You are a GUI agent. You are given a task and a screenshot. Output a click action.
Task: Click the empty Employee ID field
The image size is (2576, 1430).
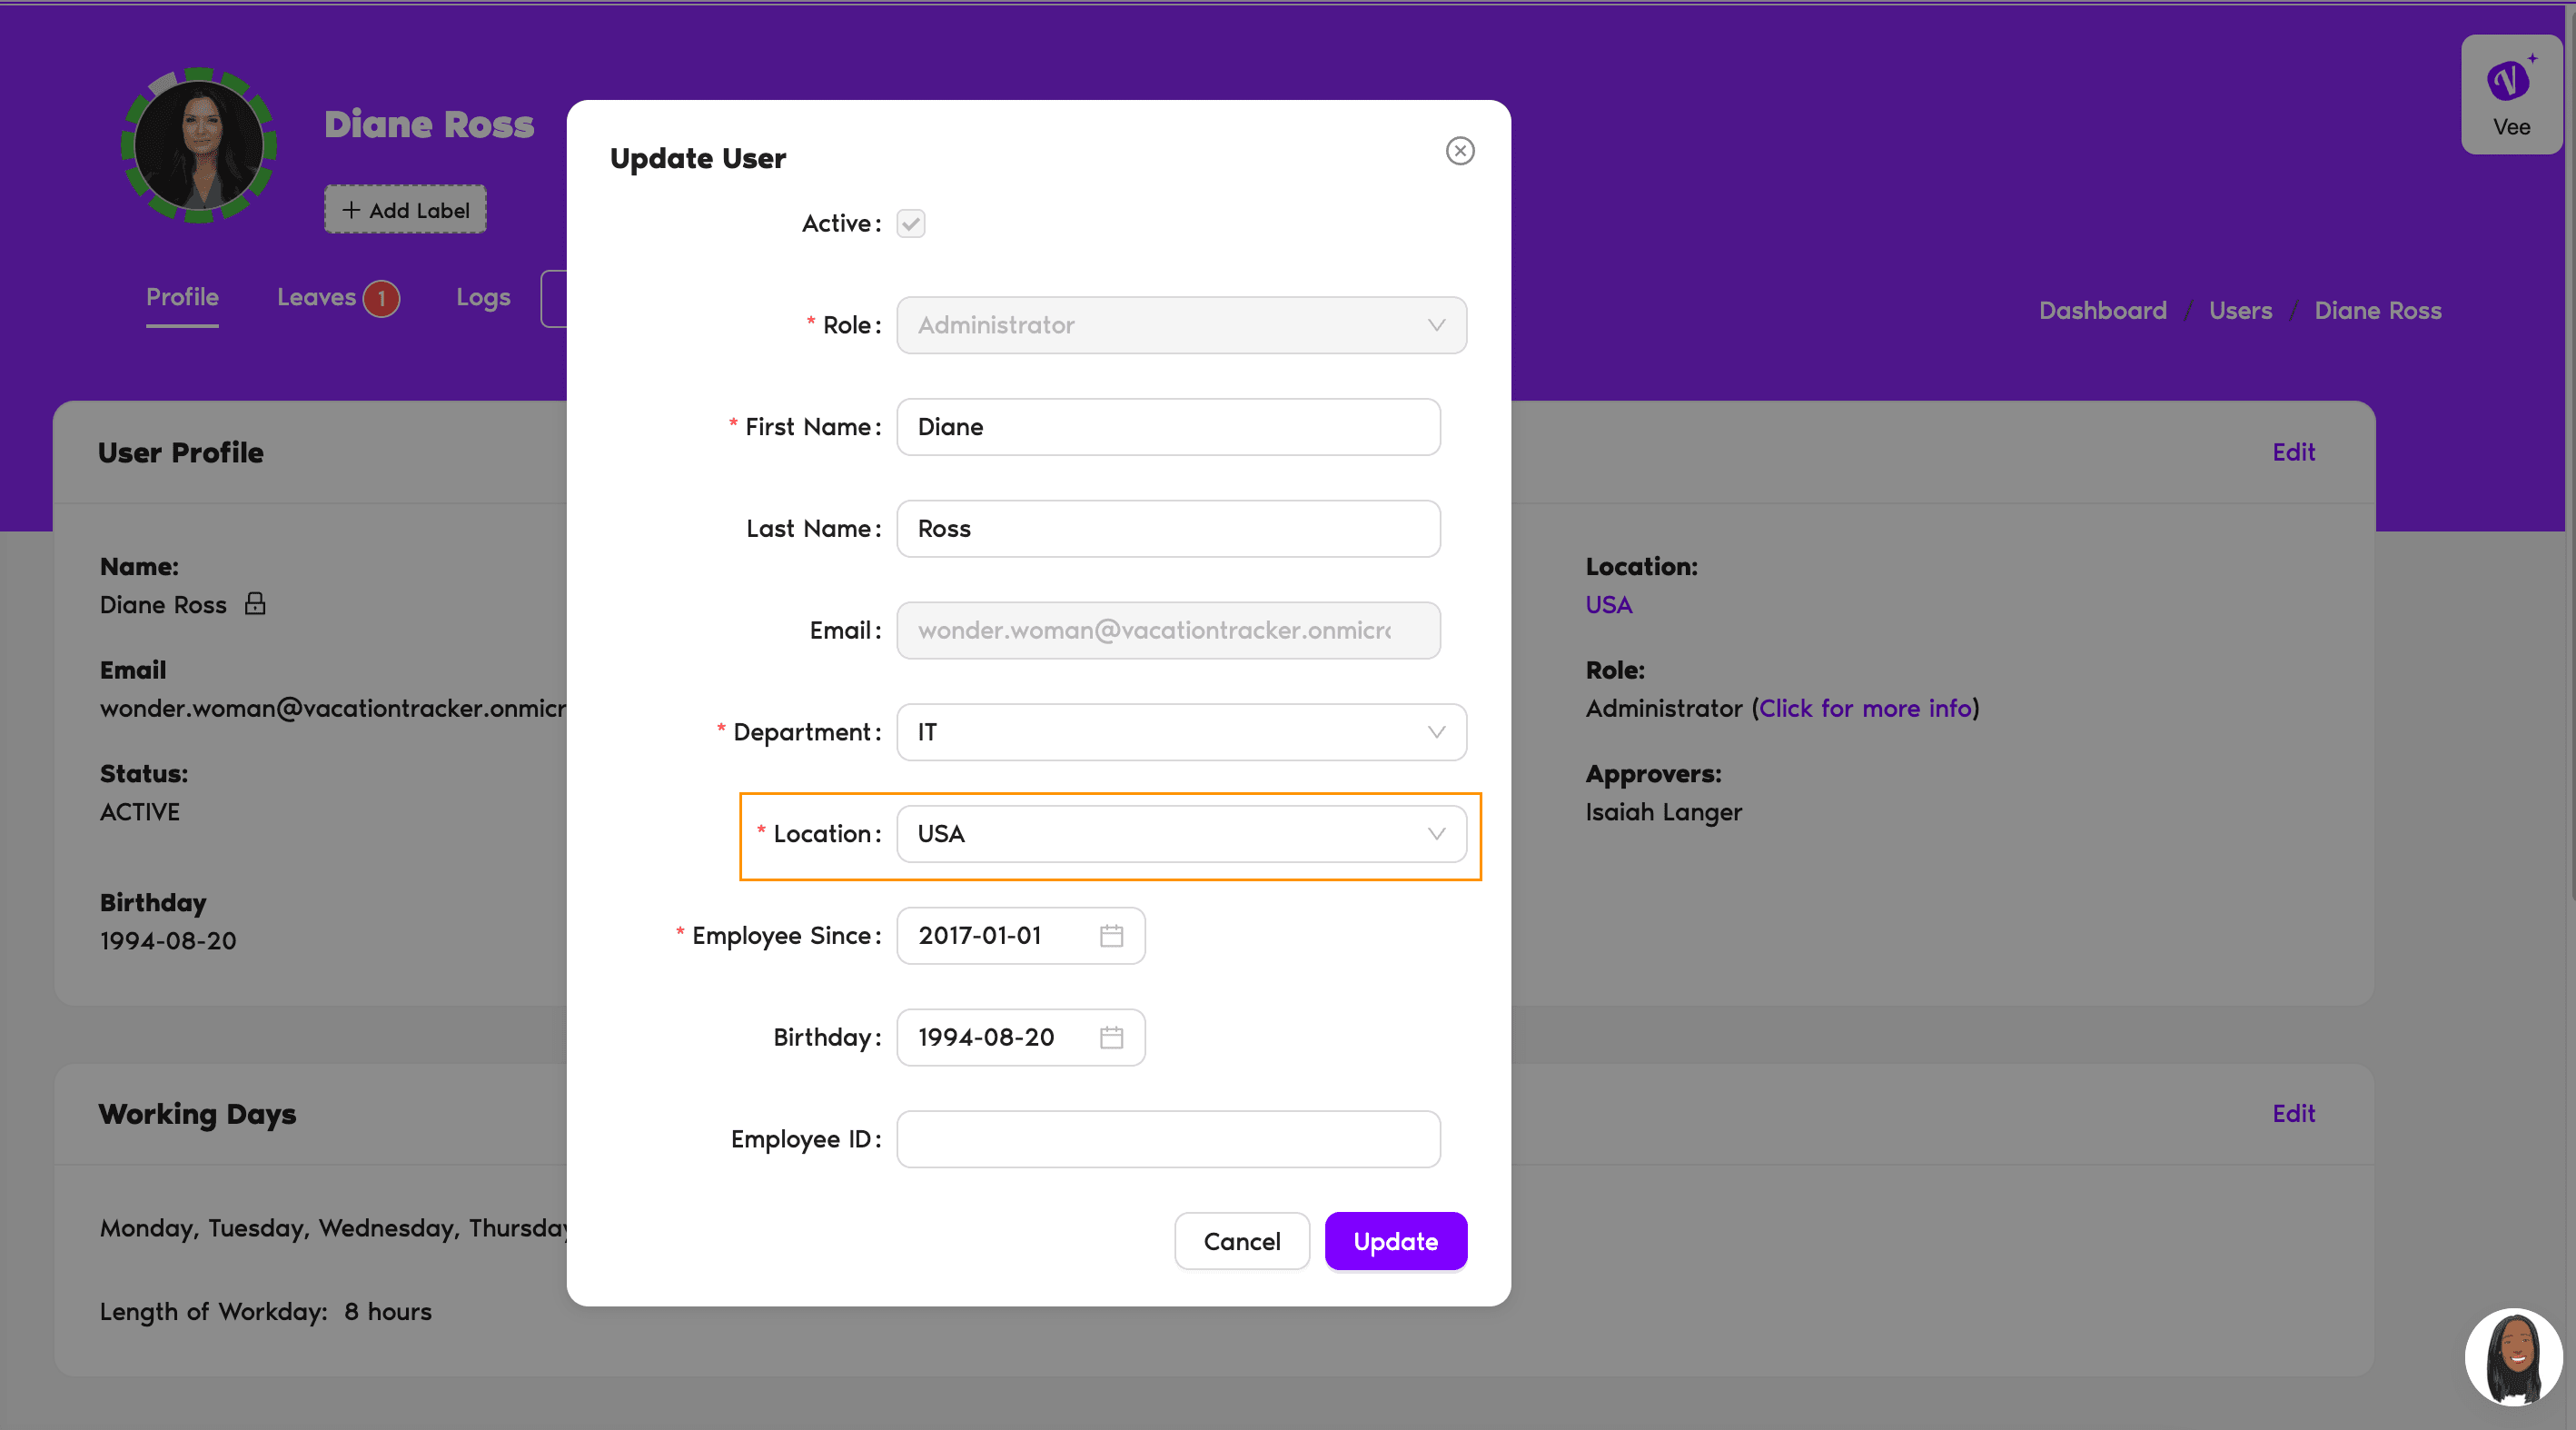pos(1168,1139)
